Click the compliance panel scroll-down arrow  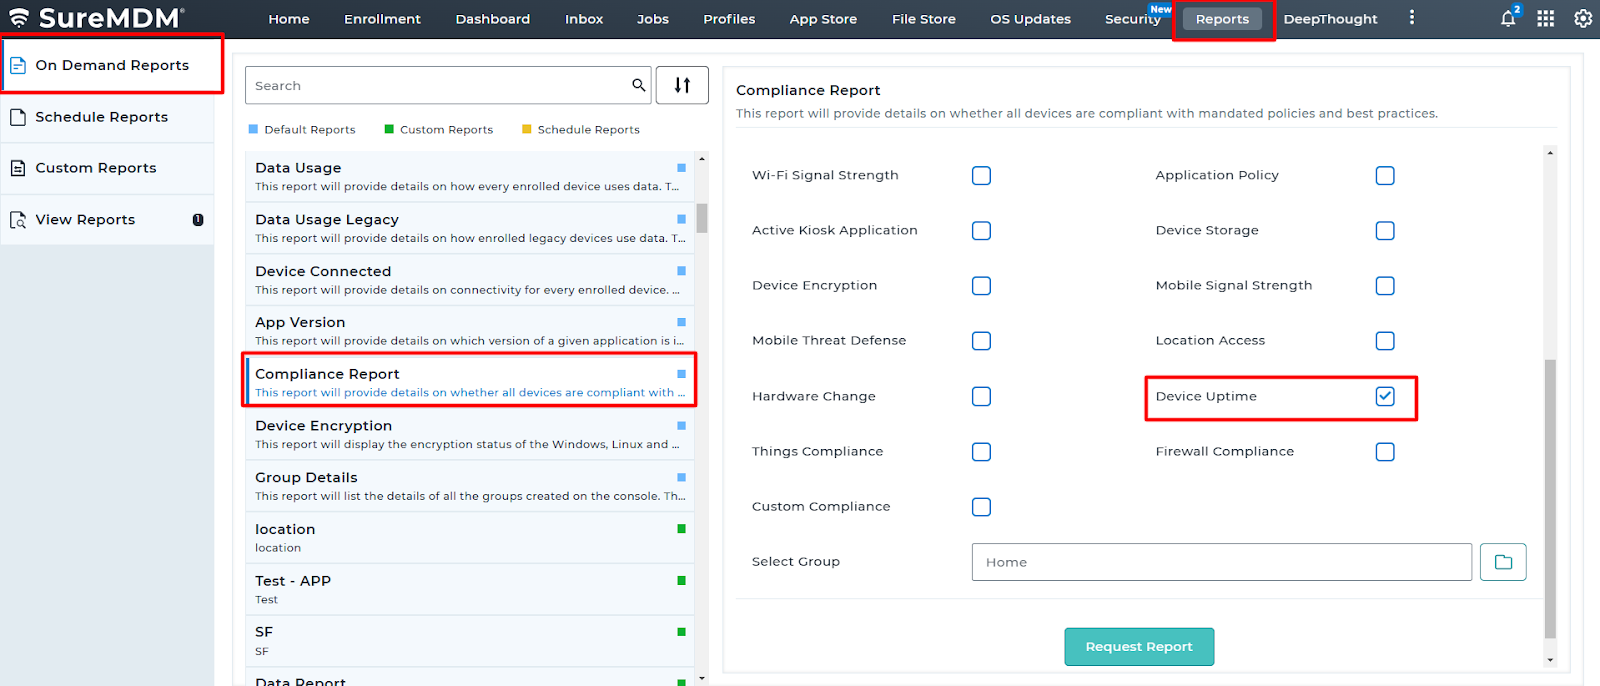pos(1550,659)
